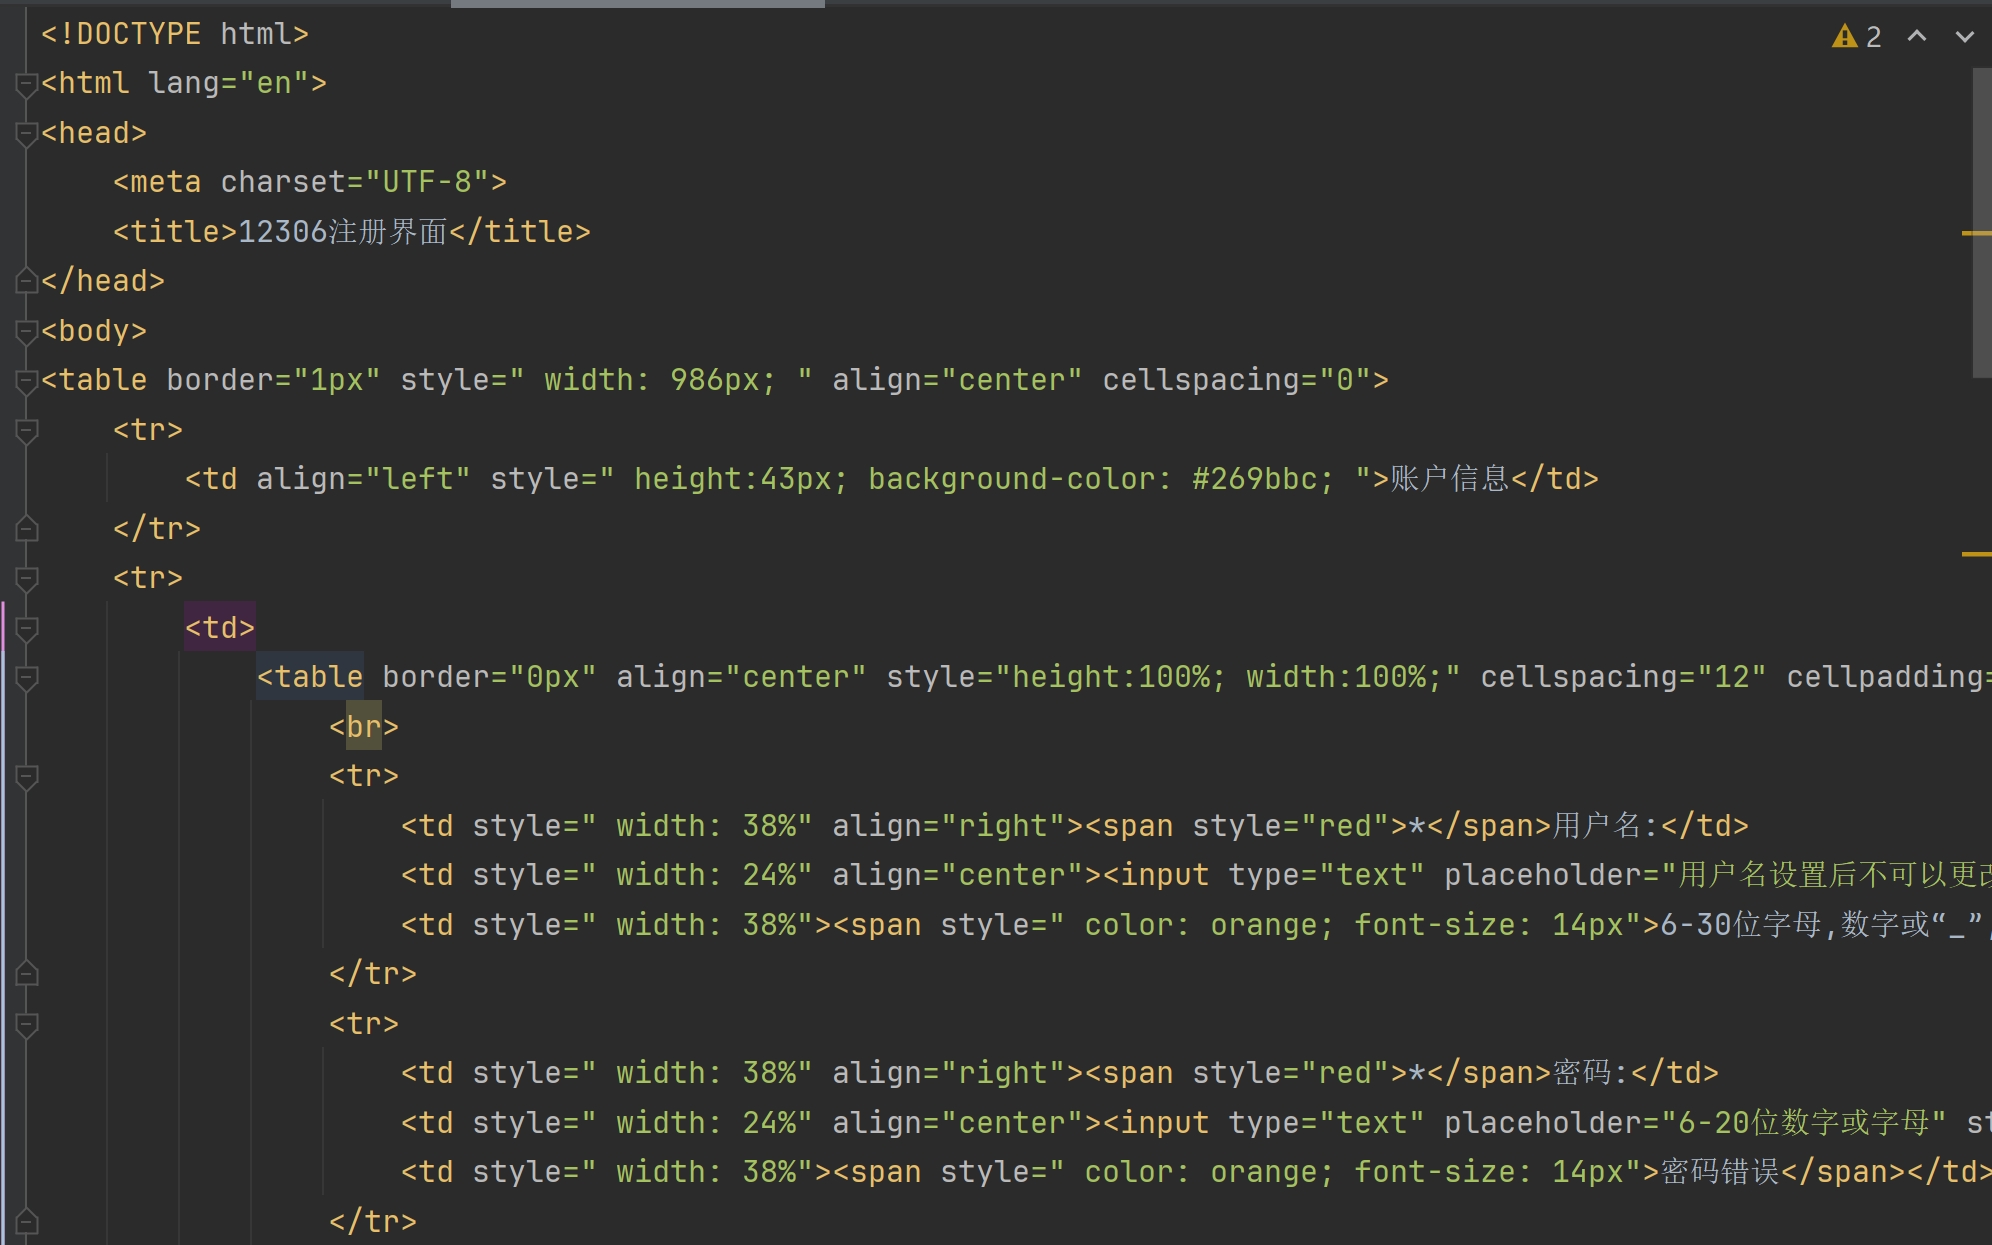Collapse the highlighted <td> fold marker

(x=27, y=629)
